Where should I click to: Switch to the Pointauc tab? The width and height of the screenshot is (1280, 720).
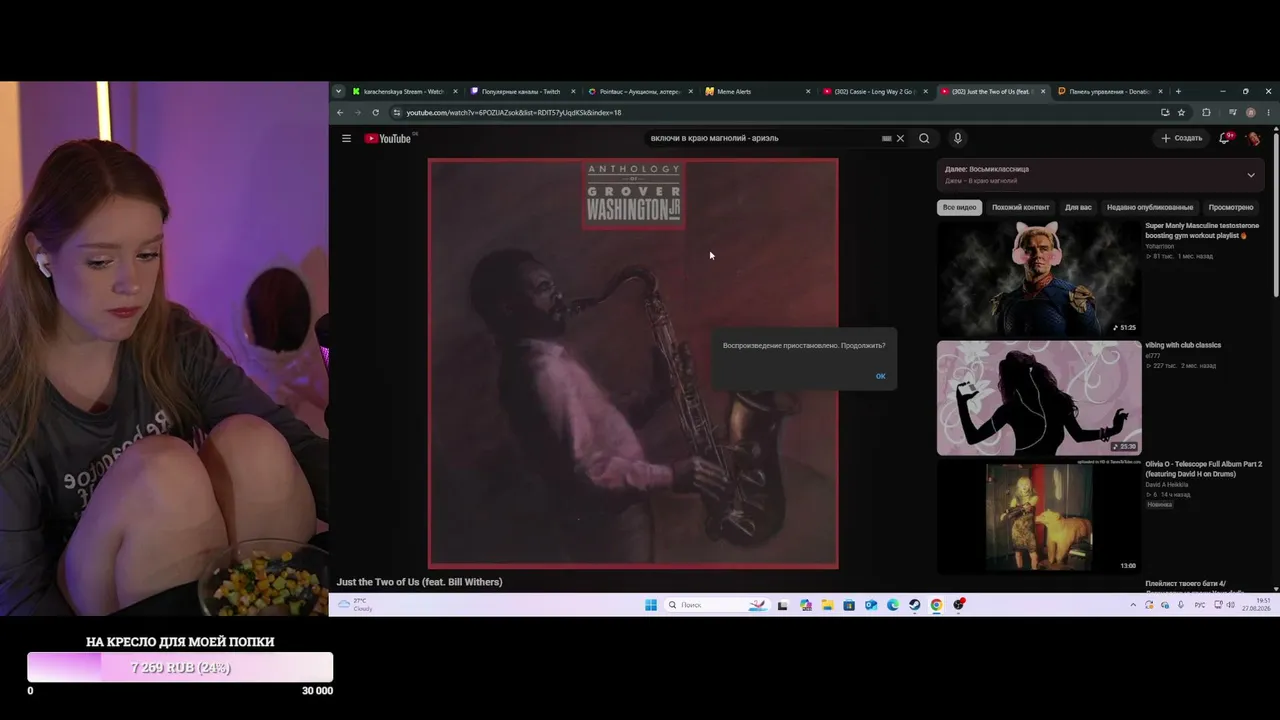639,91
